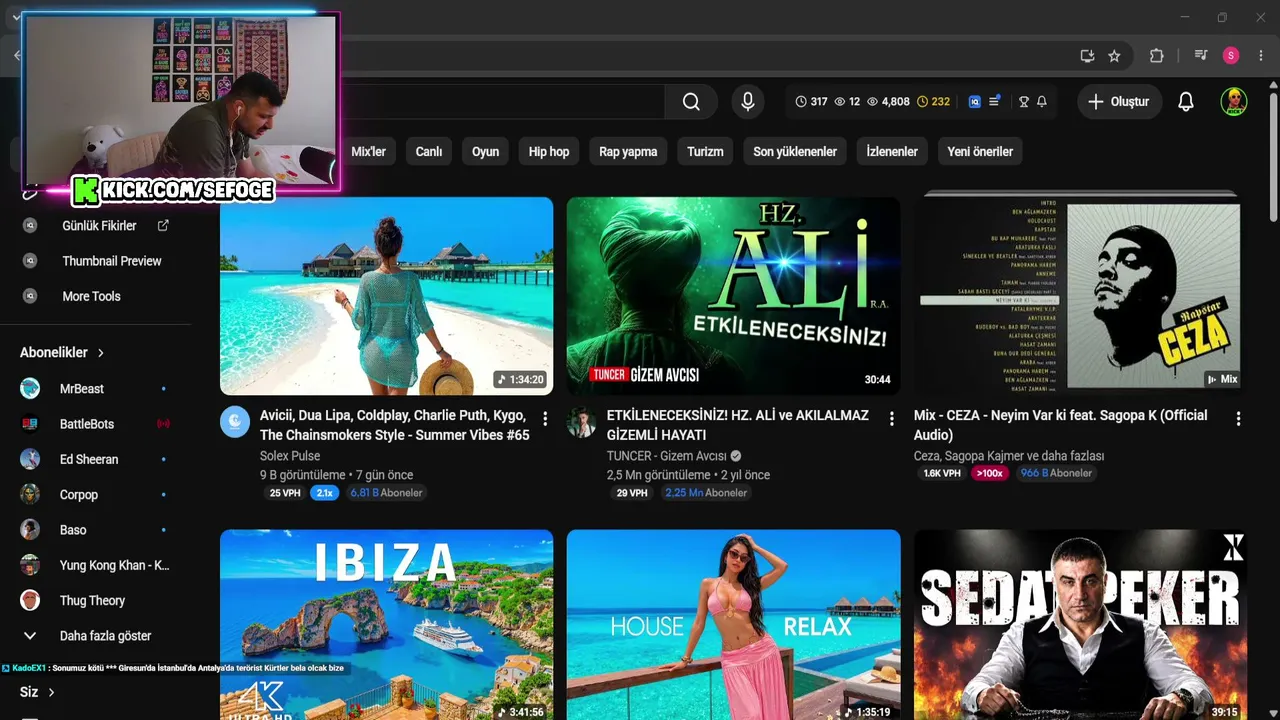
Task: Open options for the Summer Vibes #65 video
Action: [x=545, y=419]
